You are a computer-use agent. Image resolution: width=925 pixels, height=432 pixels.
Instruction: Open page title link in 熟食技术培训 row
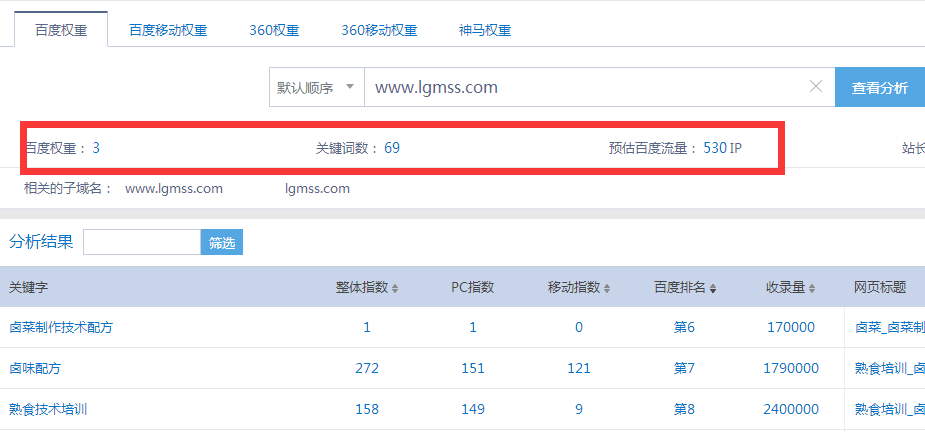coord(890,409)
